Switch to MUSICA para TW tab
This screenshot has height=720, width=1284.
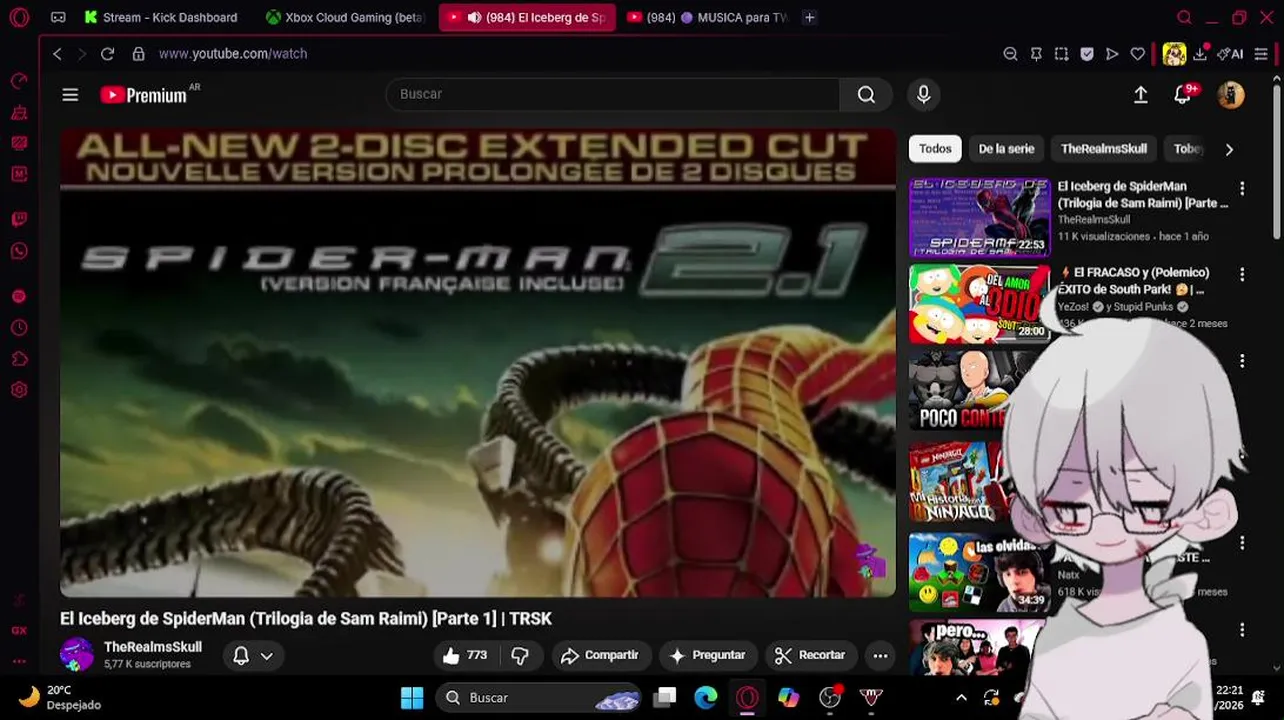click(x=708, y=17)
